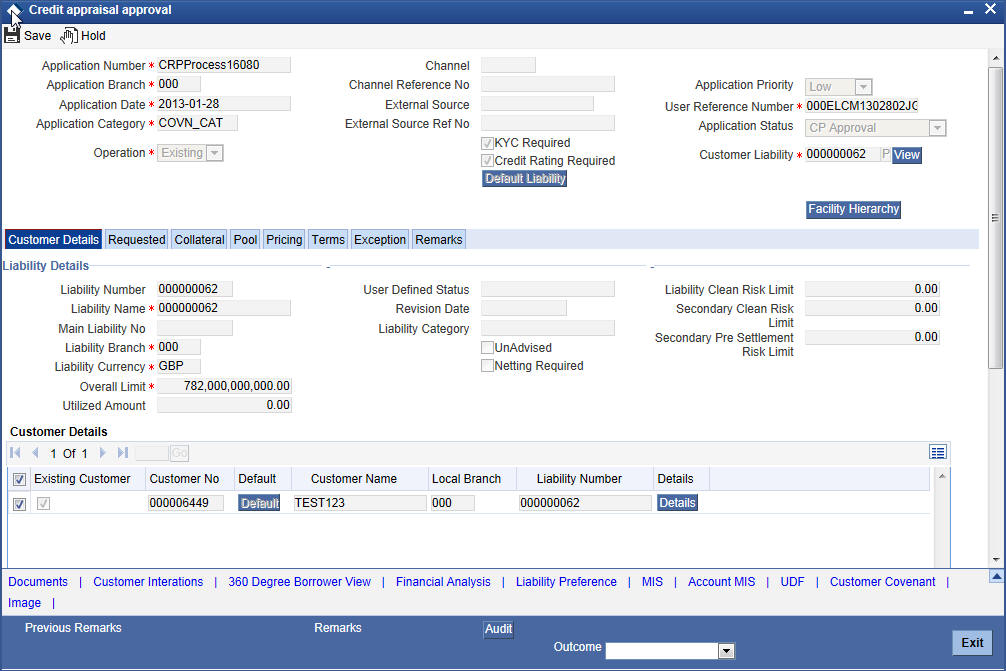1006x671 pixels.
Task: Click the app logo icon in title bar
Action: coord(13,10)
